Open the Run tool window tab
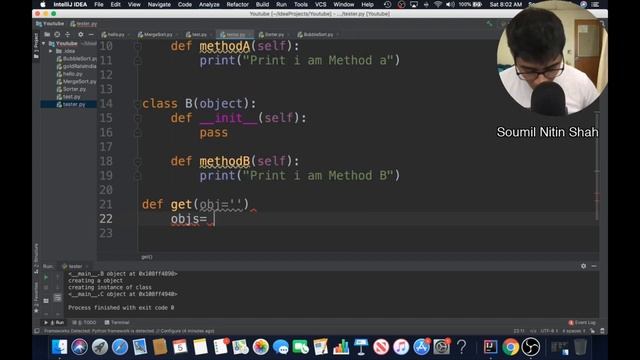This screenshot has height=360, width=640. tap(54, 322)
